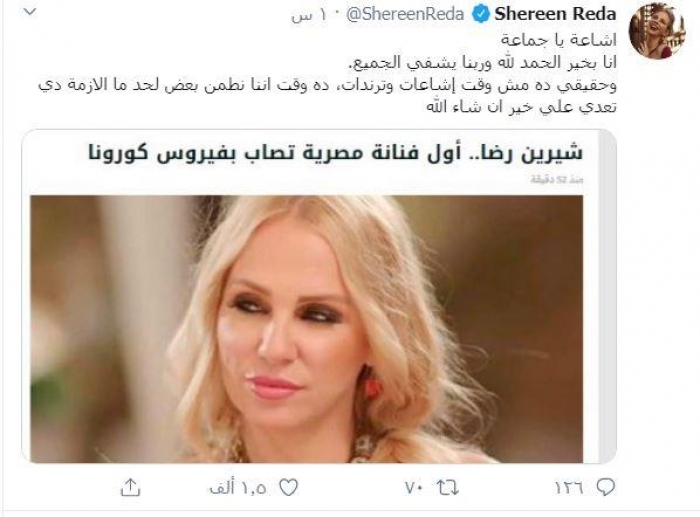Click the reply count ١٢٦
The width and height of the screenshot is (700, 517).
569,488
